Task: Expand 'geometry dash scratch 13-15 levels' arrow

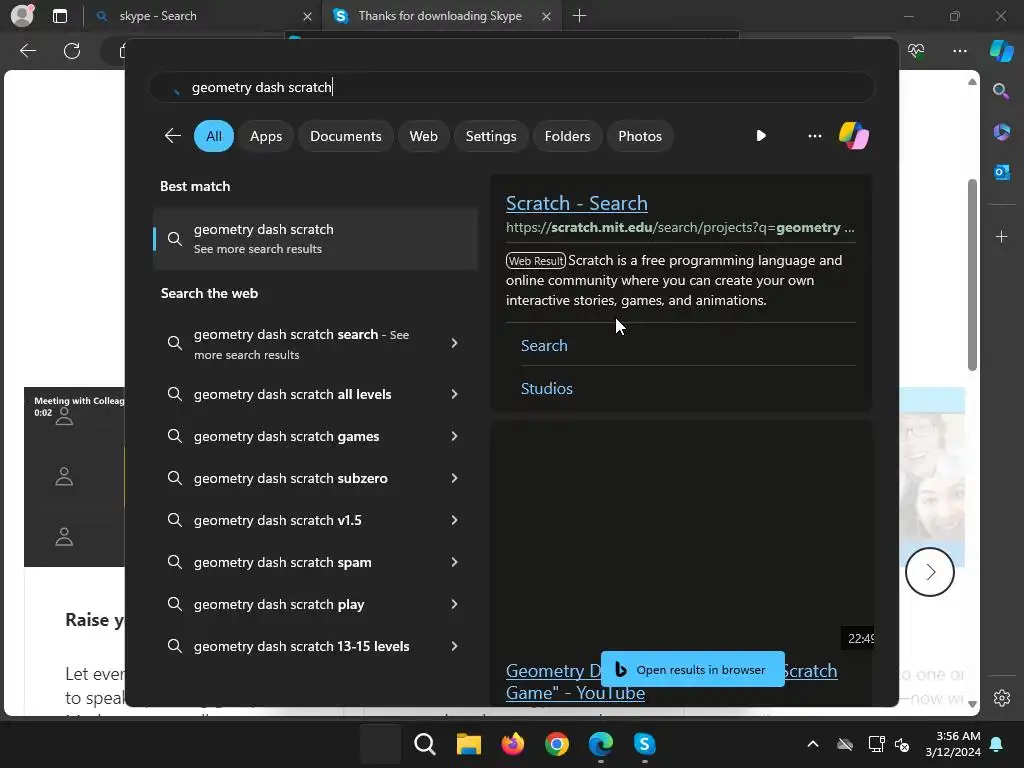Action: (x=454, y=646)
